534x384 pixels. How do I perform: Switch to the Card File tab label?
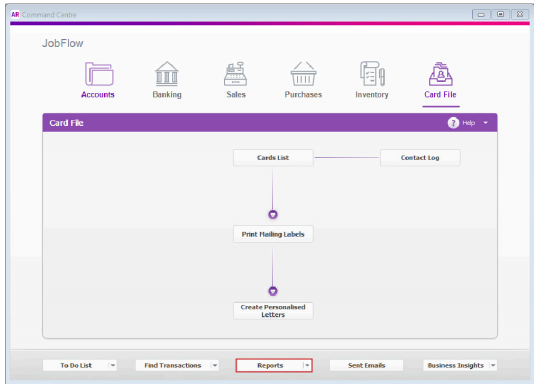440,95
